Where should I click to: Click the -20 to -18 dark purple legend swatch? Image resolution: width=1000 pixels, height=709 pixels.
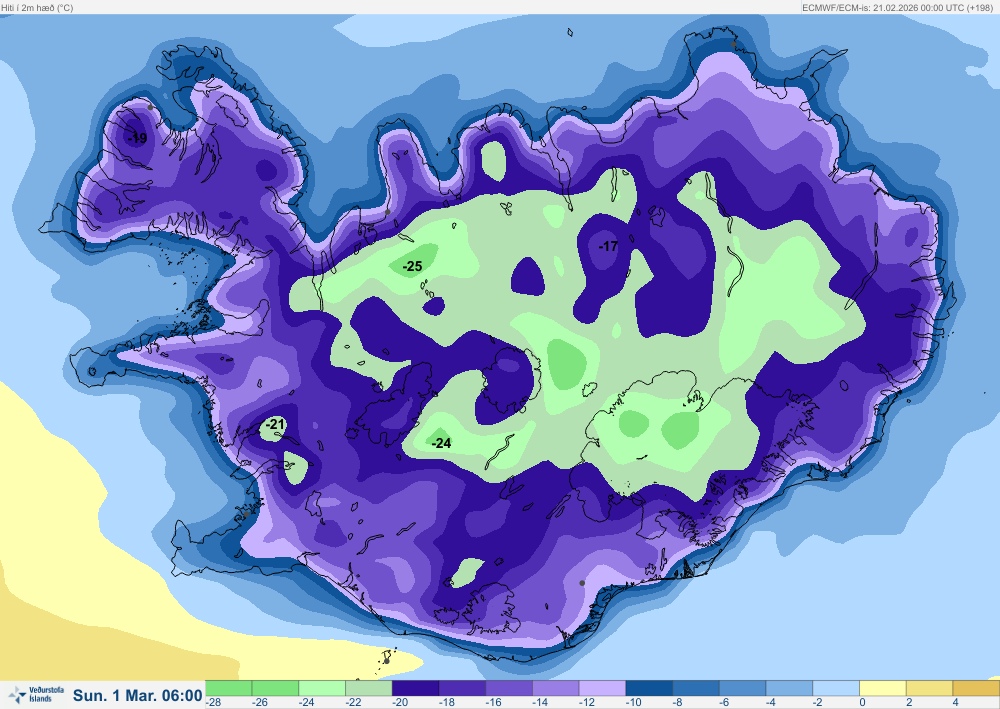(x=415, y=688)
